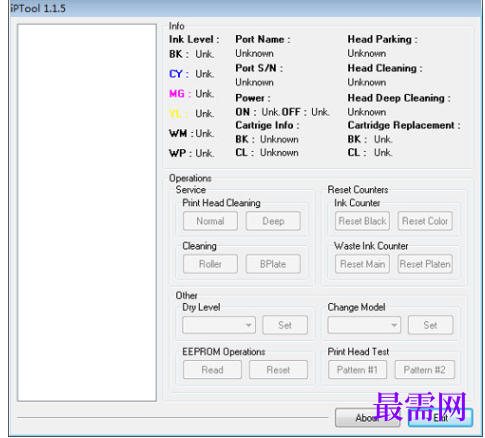Click inside the empty log list panel
485x438 pixels.
(87, 212)
